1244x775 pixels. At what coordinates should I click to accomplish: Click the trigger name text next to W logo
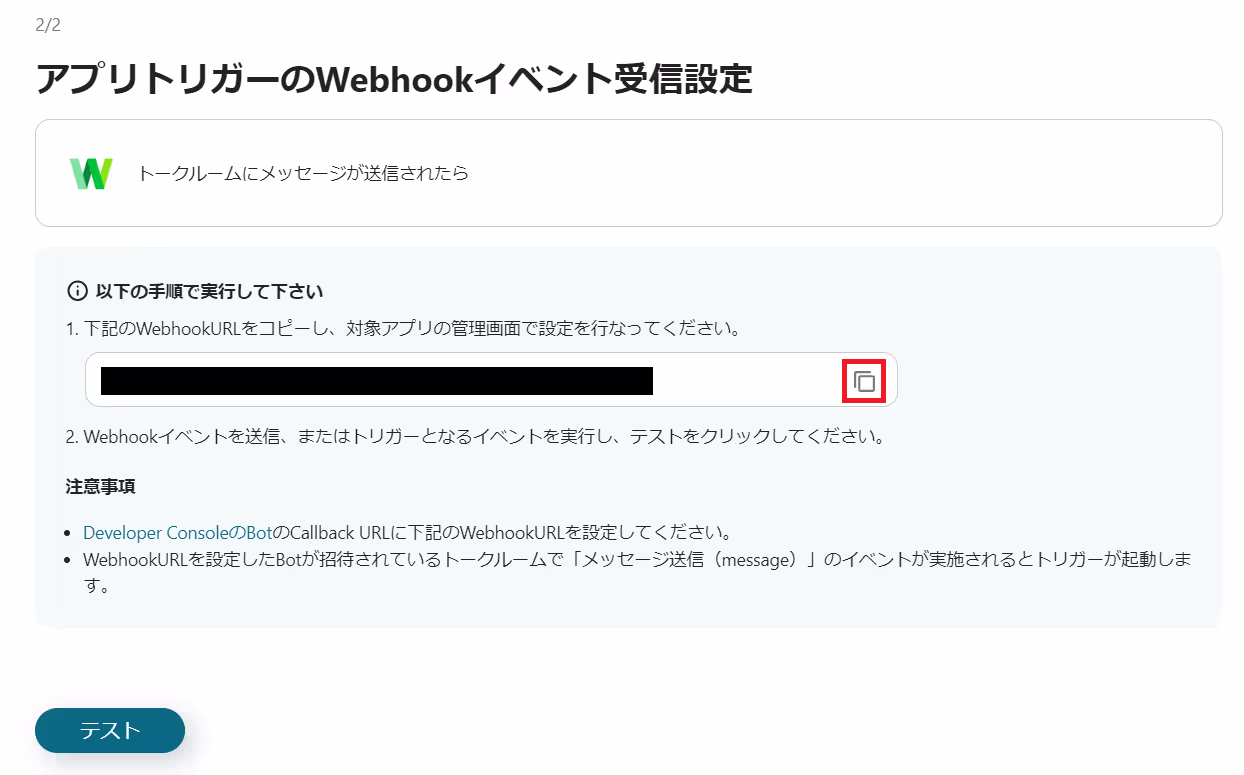tap(303, 174)
